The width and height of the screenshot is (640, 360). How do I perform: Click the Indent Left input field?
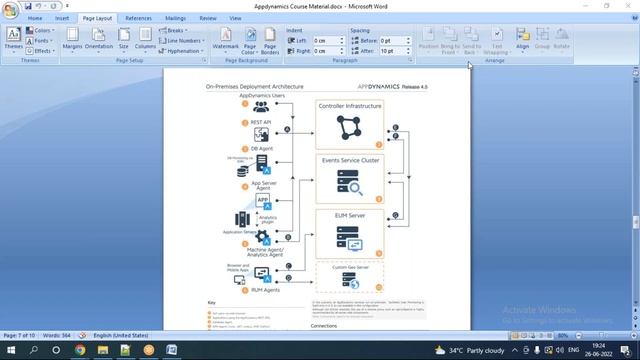point(326,41)
